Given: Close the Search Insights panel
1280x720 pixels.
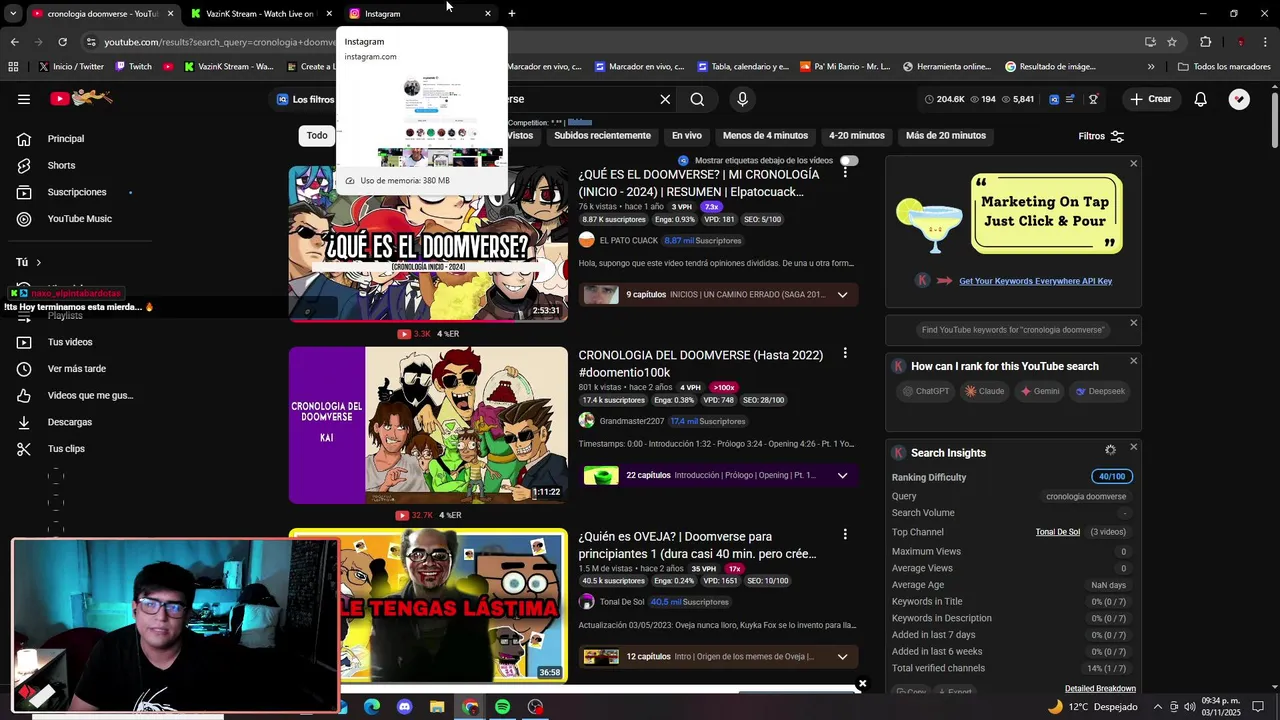Looking at the screenshot, I should click(x=1133, y=447).
